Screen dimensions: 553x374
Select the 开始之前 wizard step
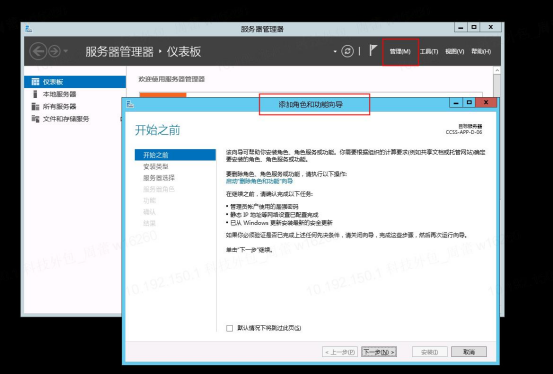[175, 155]
